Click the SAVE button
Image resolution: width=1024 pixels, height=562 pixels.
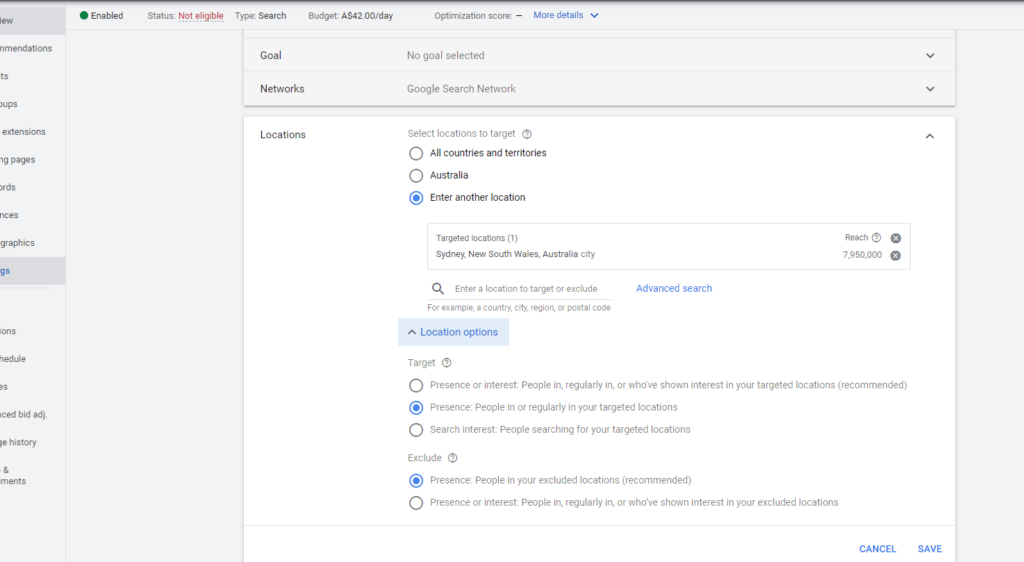(930, 549)
